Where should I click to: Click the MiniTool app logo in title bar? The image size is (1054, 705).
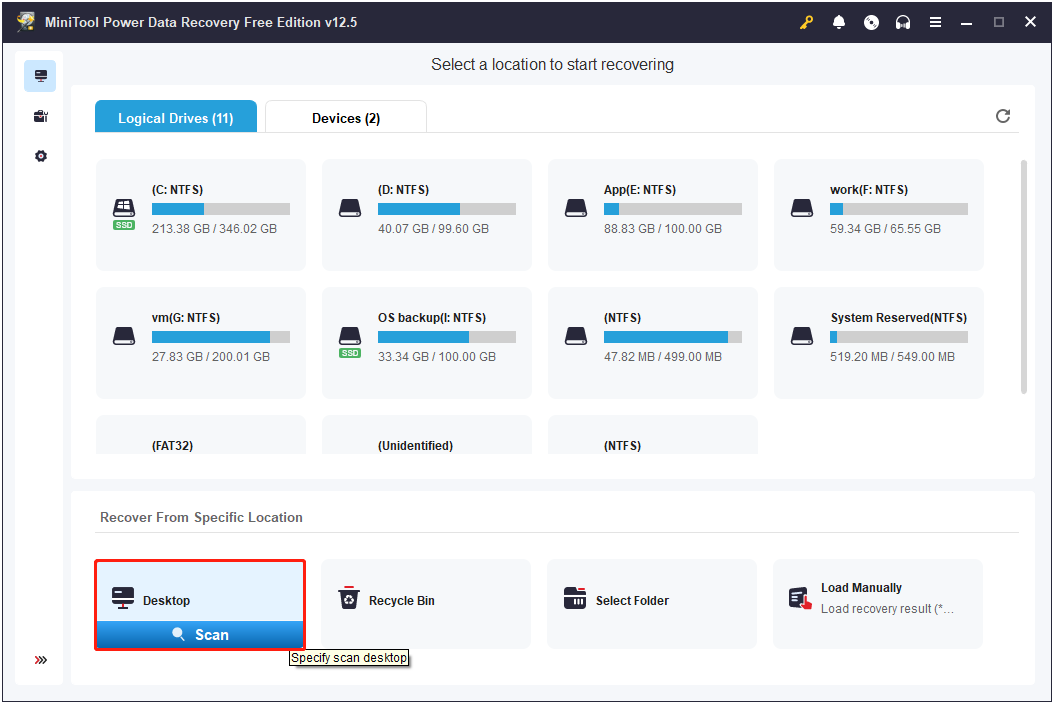(x=26, y=22)
